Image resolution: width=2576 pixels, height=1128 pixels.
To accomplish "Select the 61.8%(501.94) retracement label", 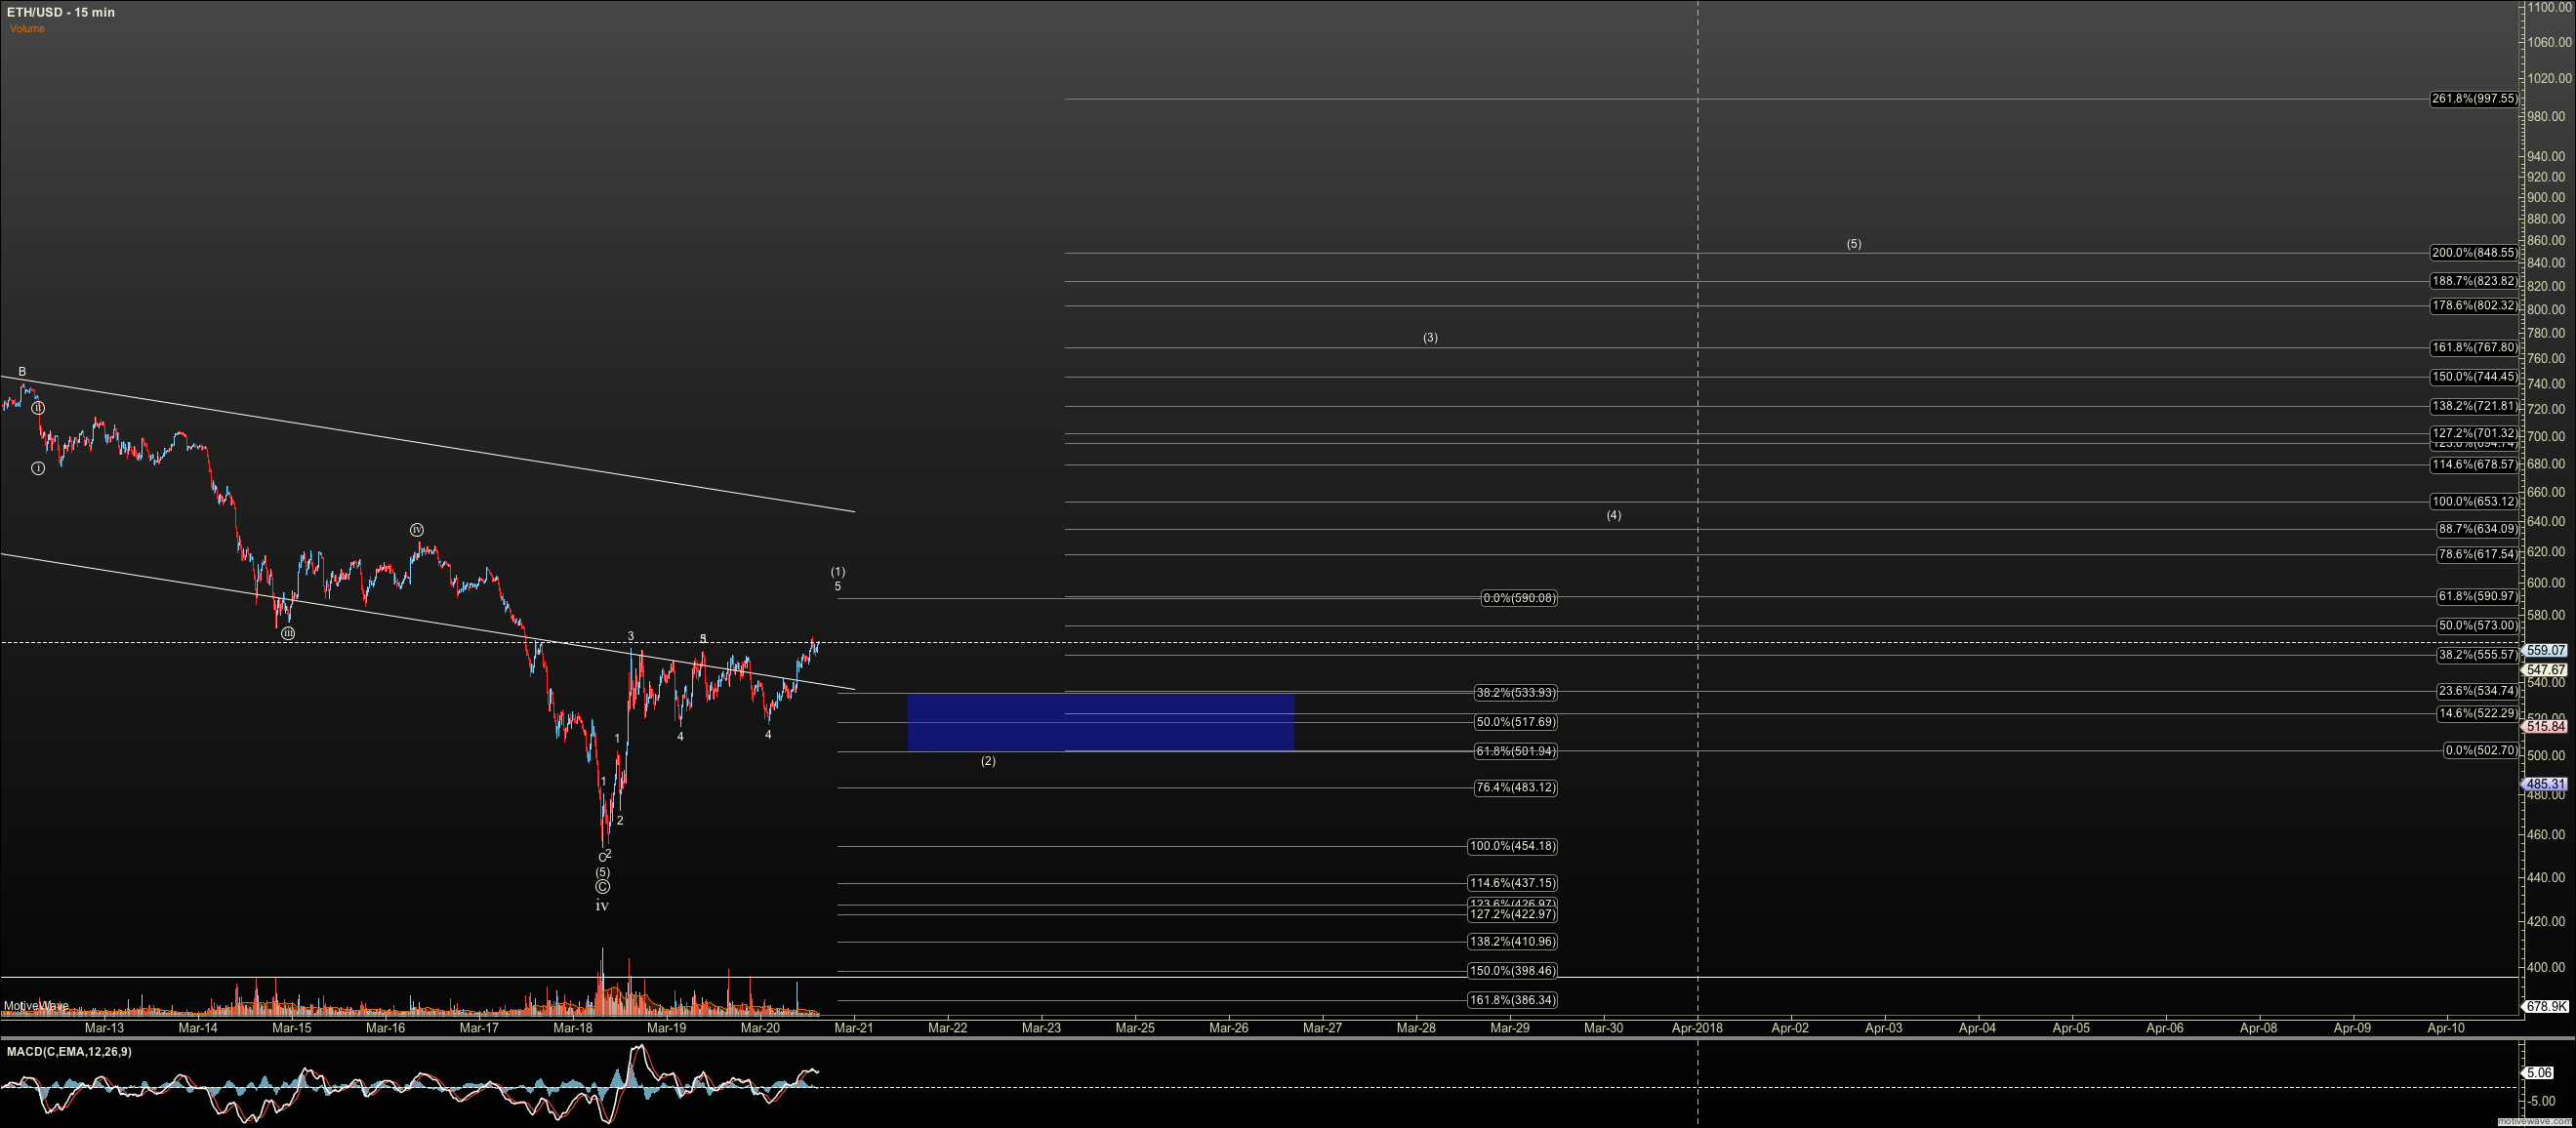I will coord(1515,751).
